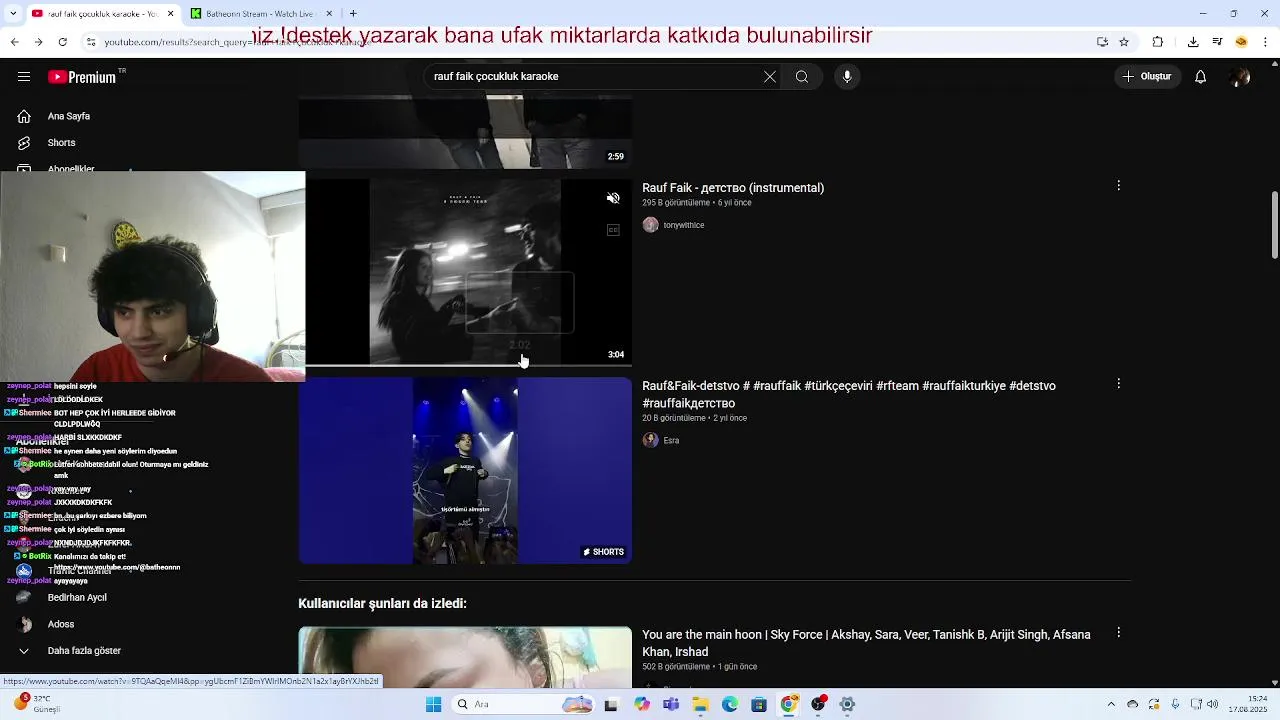Open You are the main hoon video title
This screenshot has width=1280, height=720.
866,643
